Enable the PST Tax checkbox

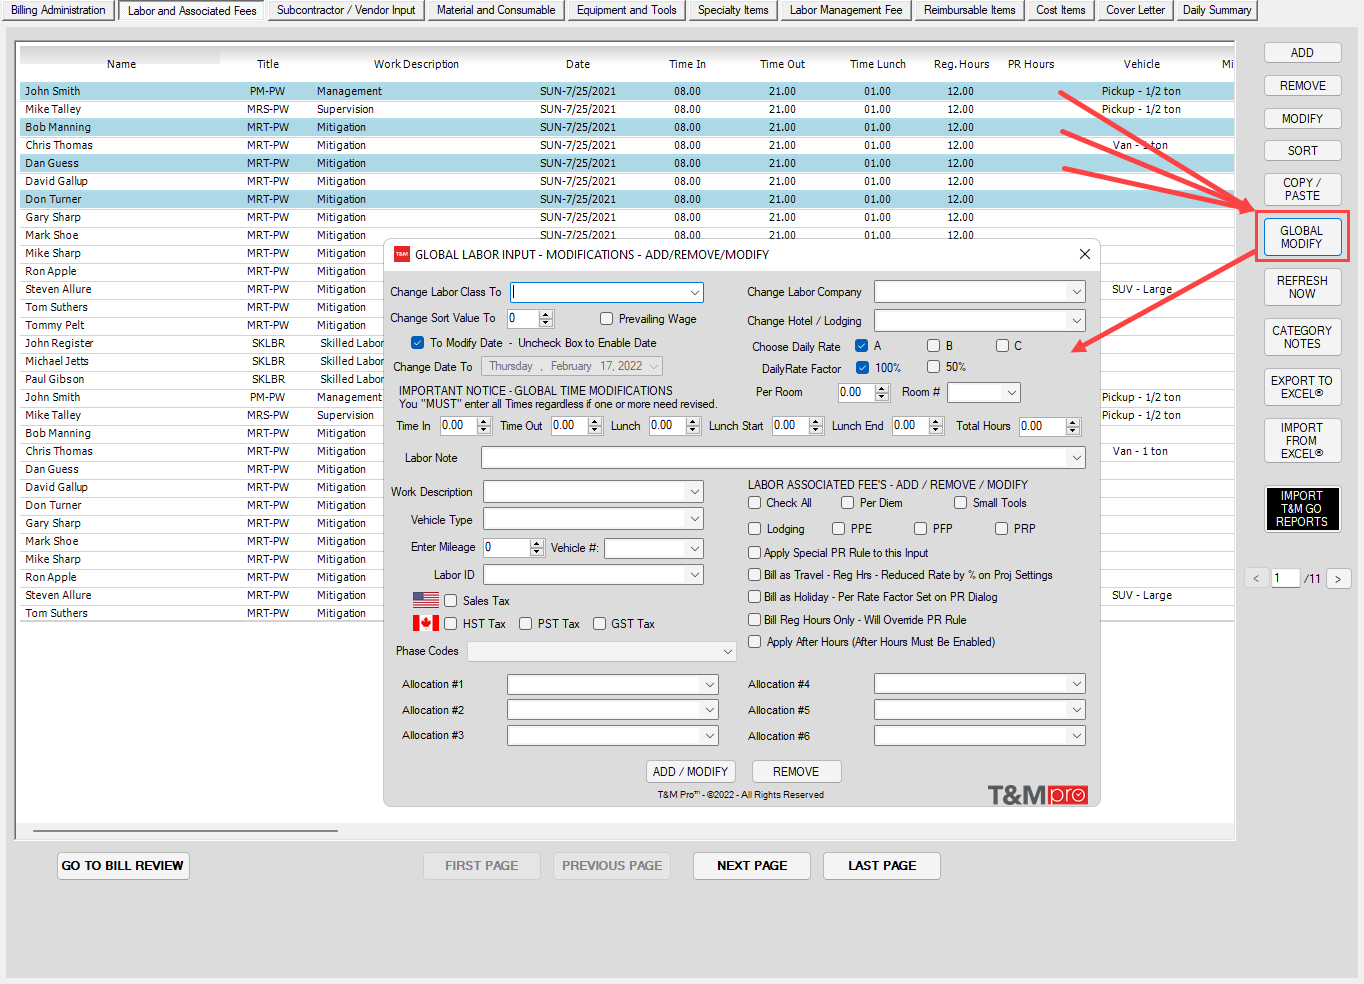526,624
